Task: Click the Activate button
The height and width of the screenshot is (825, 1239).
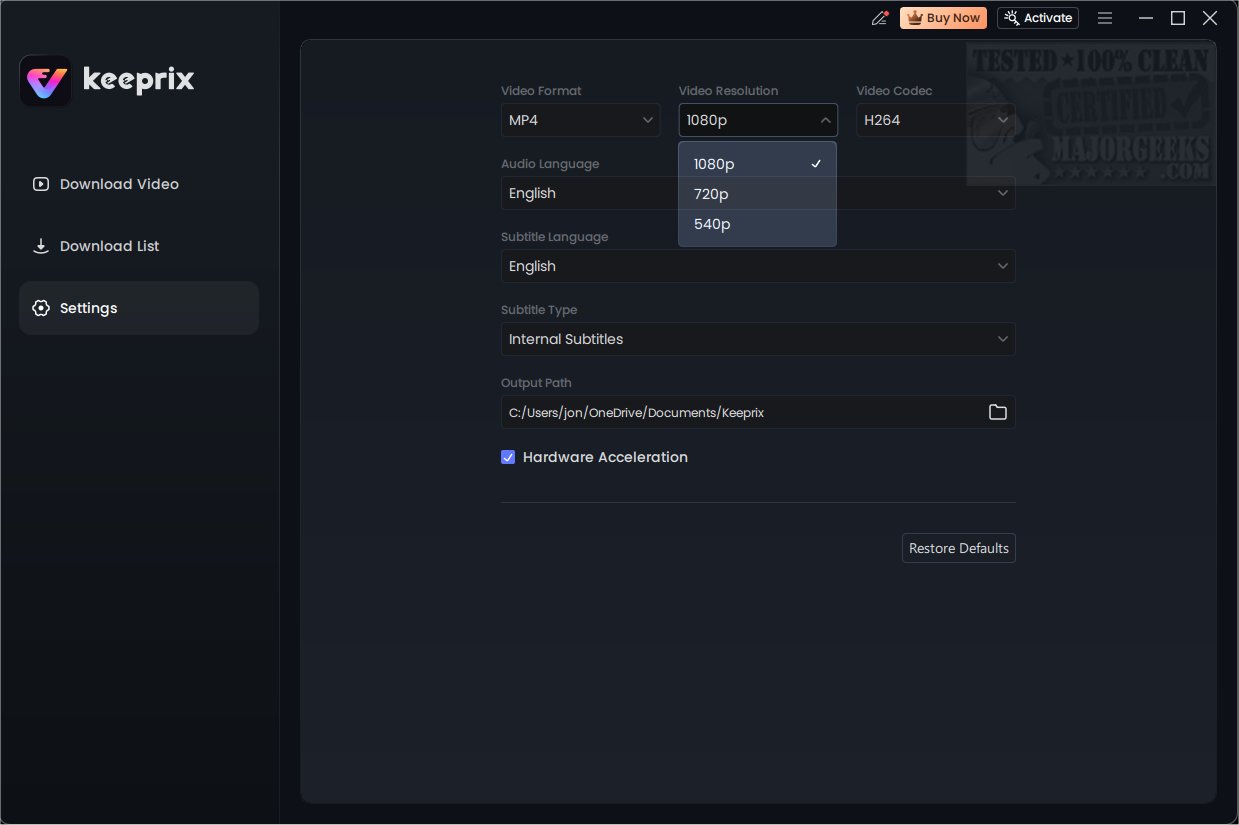Action: (x=1037, y=18)
